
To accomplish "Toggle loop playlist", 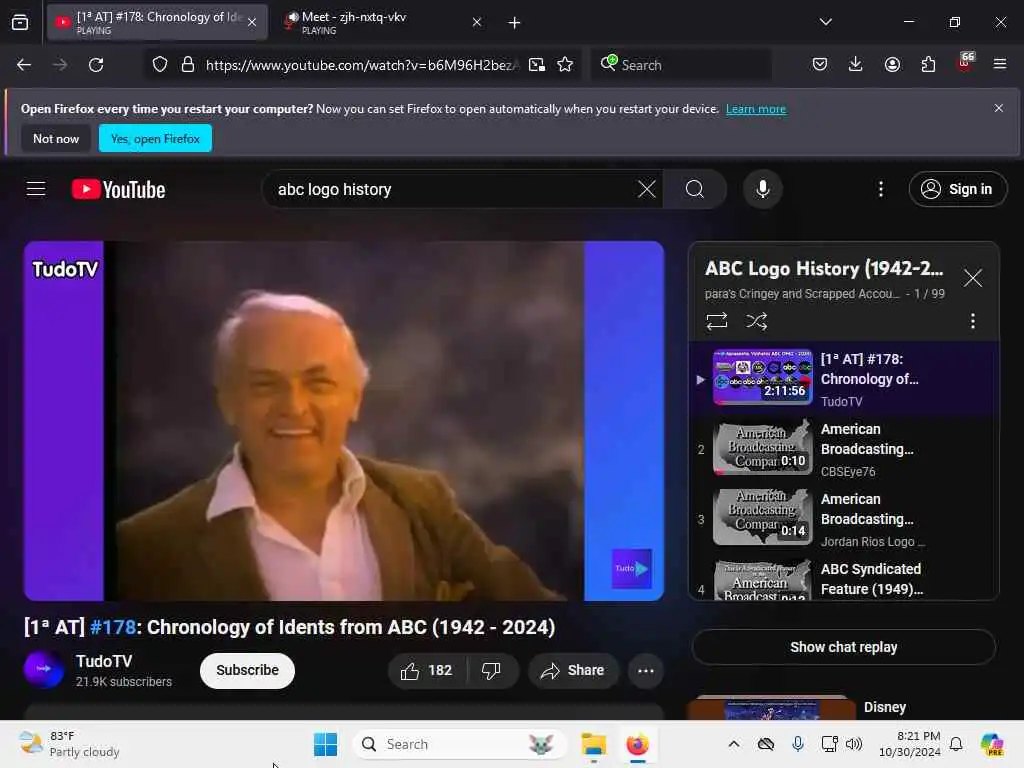I will (x=716, y=321).
